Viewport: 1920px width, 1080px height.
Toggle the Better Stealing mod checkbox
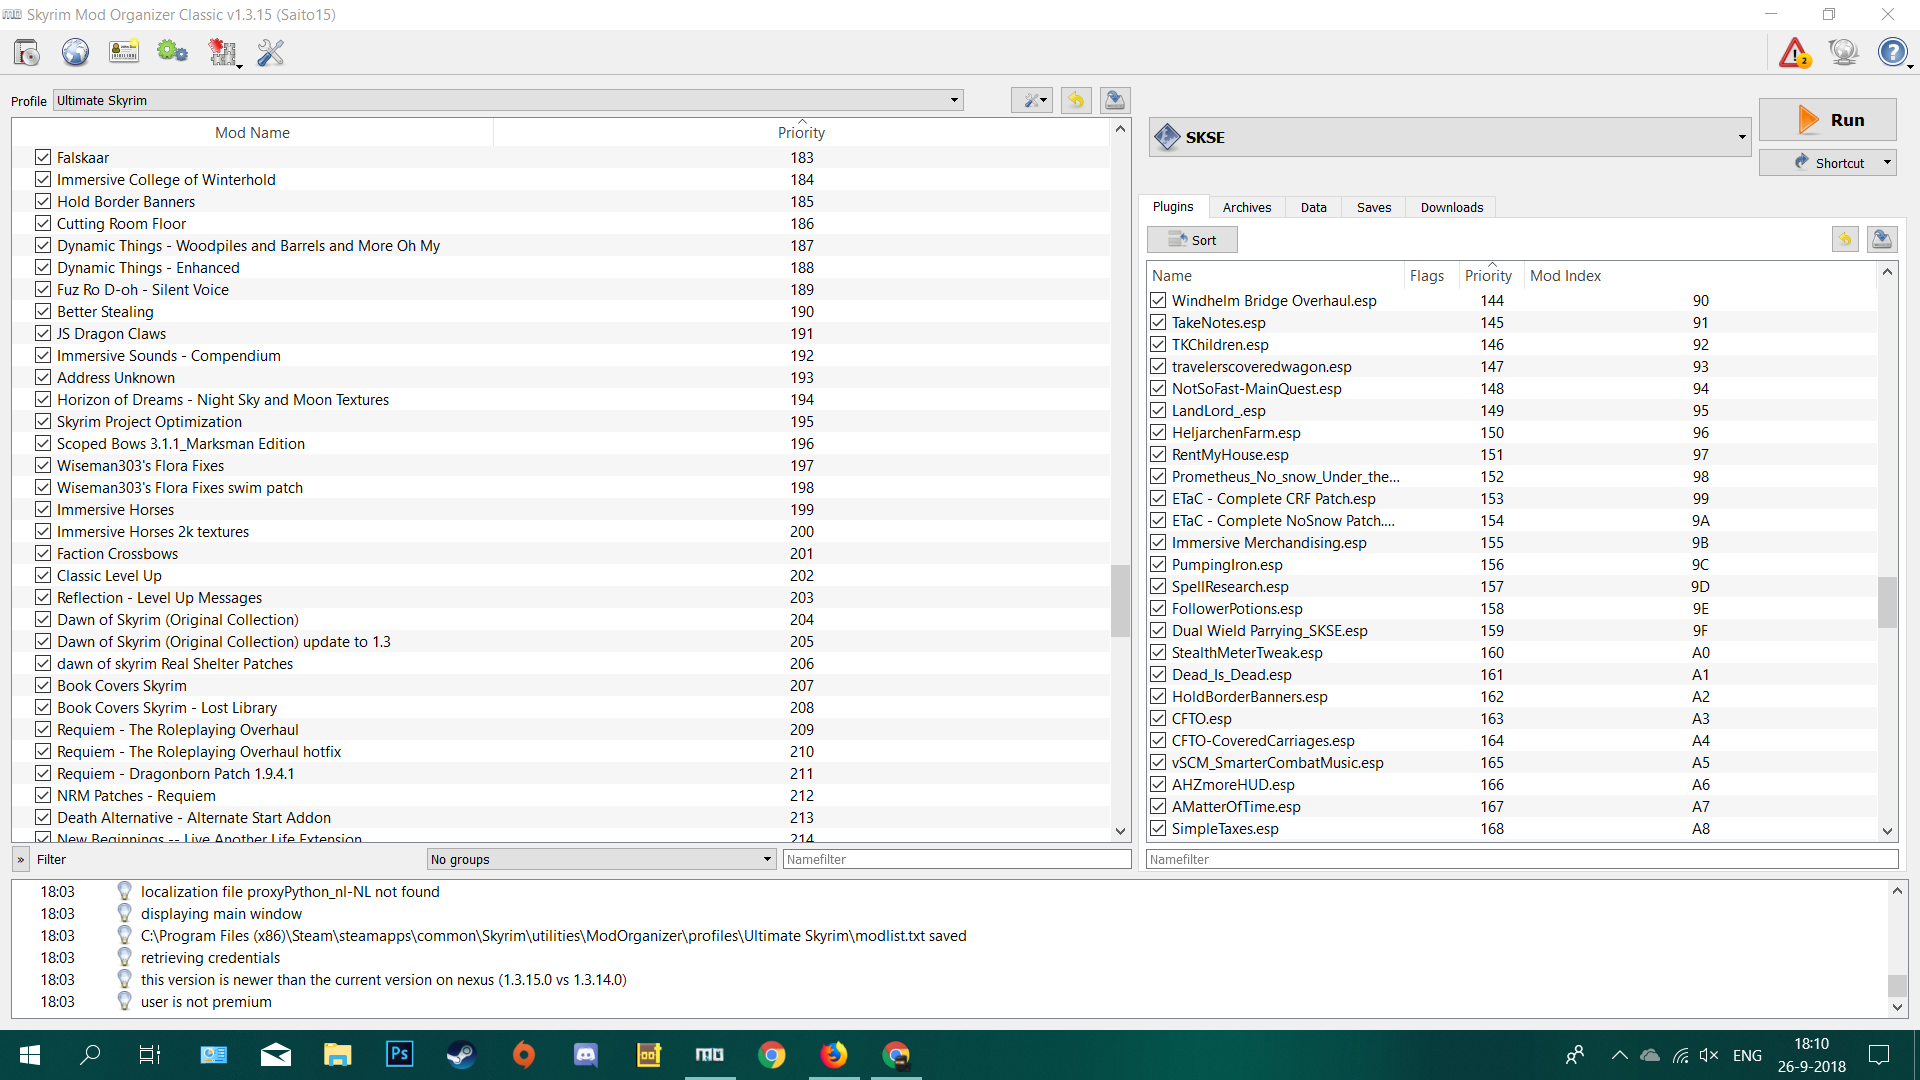(x=43, y=311)
